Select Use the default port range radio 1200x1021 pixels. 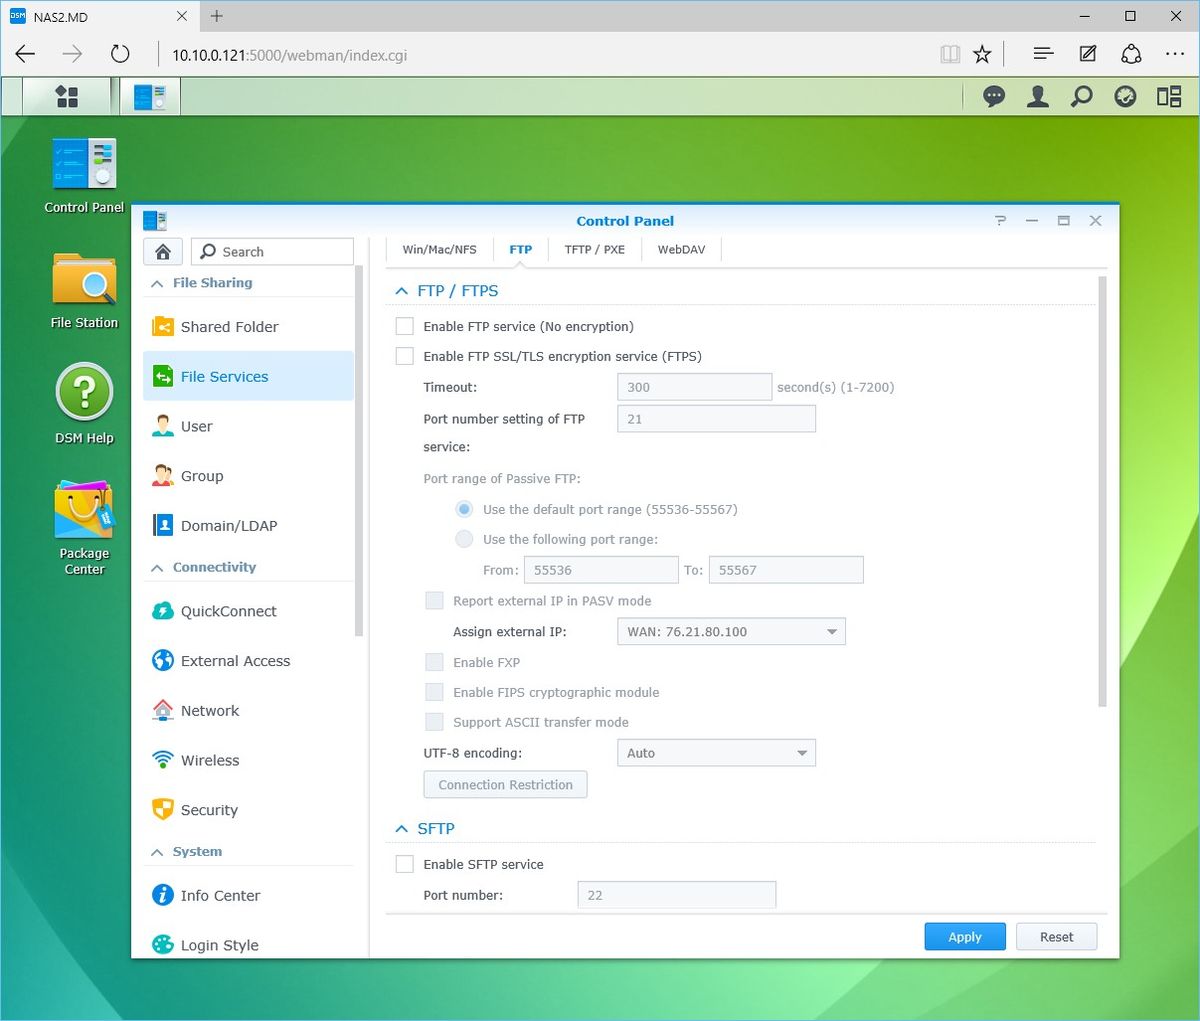pos(464,509)
